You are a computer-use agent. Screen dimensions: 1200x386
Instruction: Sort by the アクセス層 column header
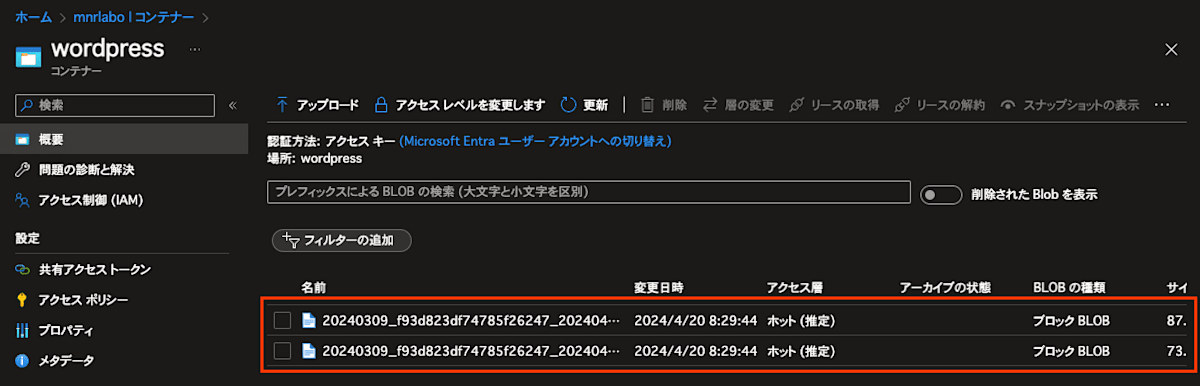pyautogui.click(x=794, y=287)
